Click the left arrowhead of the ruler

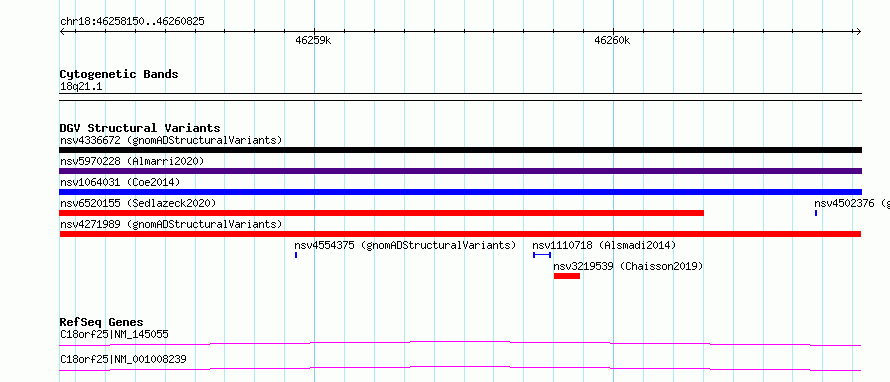62,31
